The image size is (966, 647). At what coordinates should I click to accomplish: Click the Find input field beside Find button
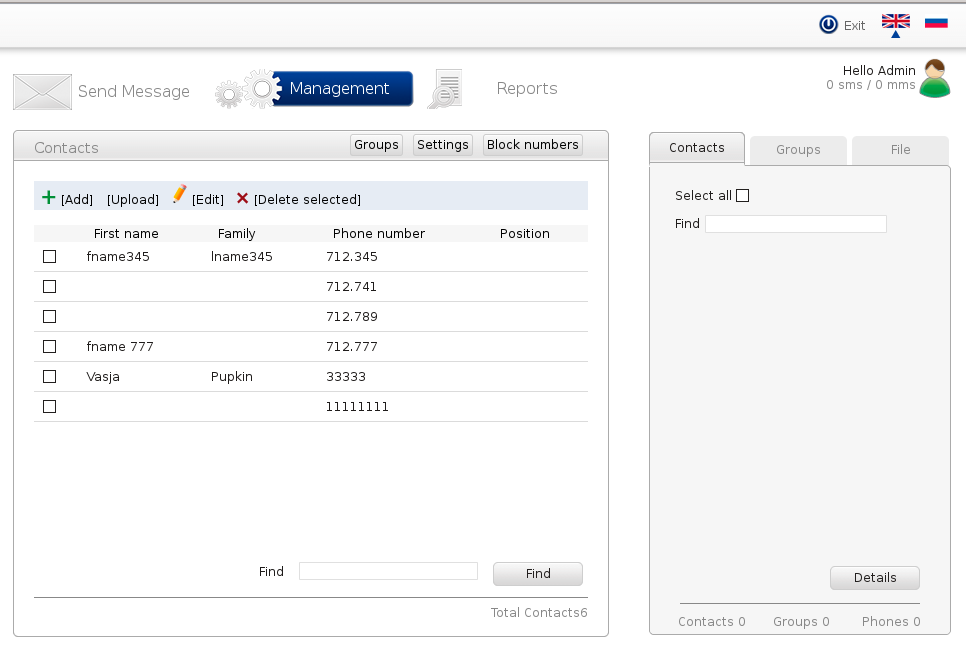point(388,571)
